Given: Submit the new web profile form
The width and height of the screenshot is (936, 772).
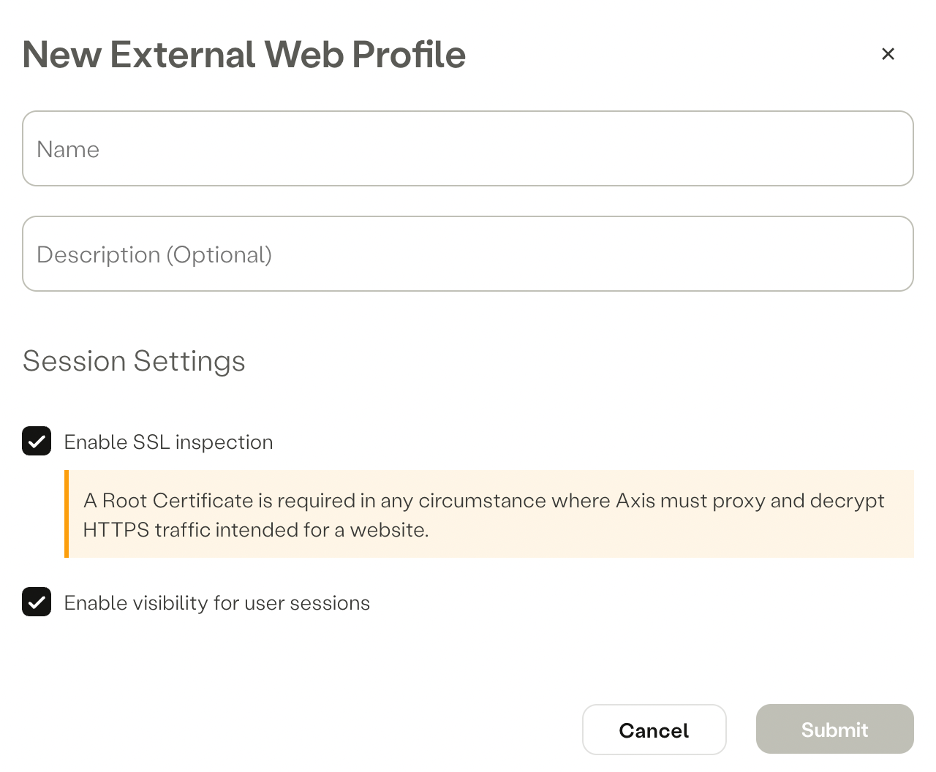Looking at the screenshot, I should pos(834,730).
